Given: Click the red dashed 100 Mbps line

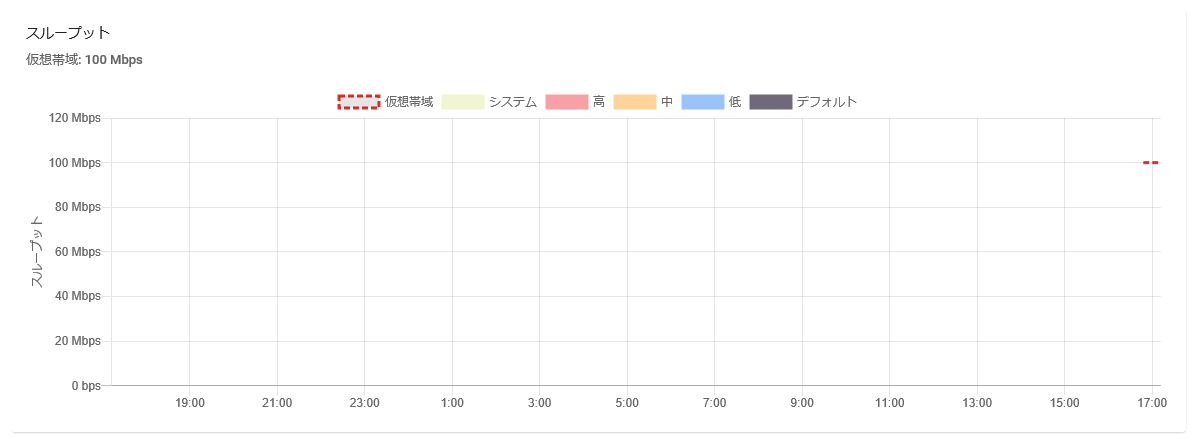Looking at the screenshot, I should [x=1150, y=163].
